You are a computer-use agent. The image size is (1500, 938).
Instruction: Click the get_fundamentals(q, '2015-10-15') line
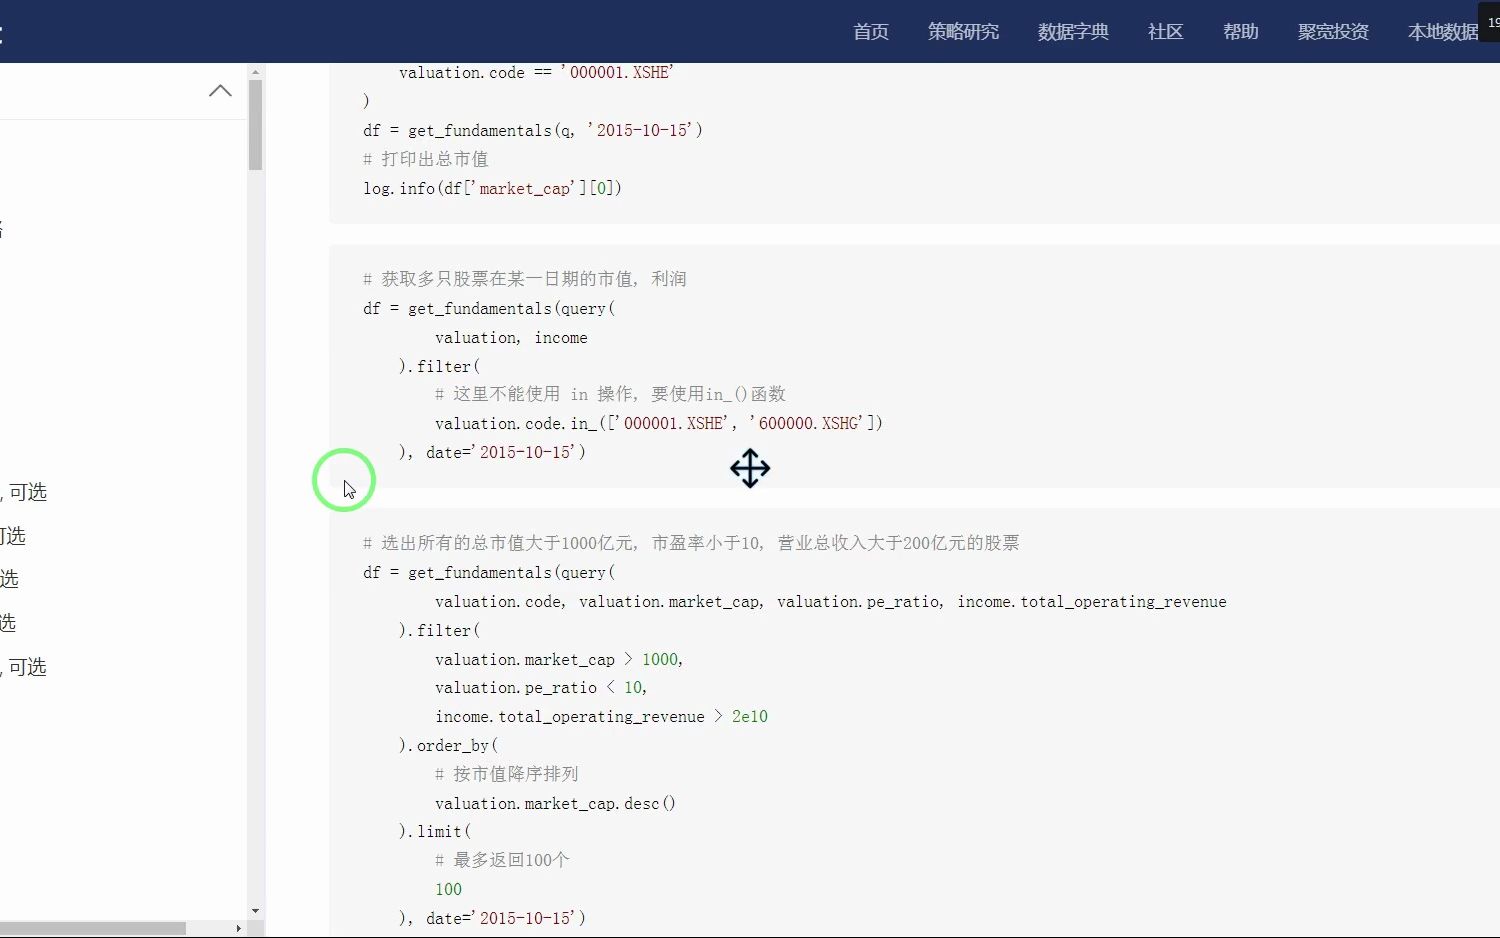coord(533,130)
